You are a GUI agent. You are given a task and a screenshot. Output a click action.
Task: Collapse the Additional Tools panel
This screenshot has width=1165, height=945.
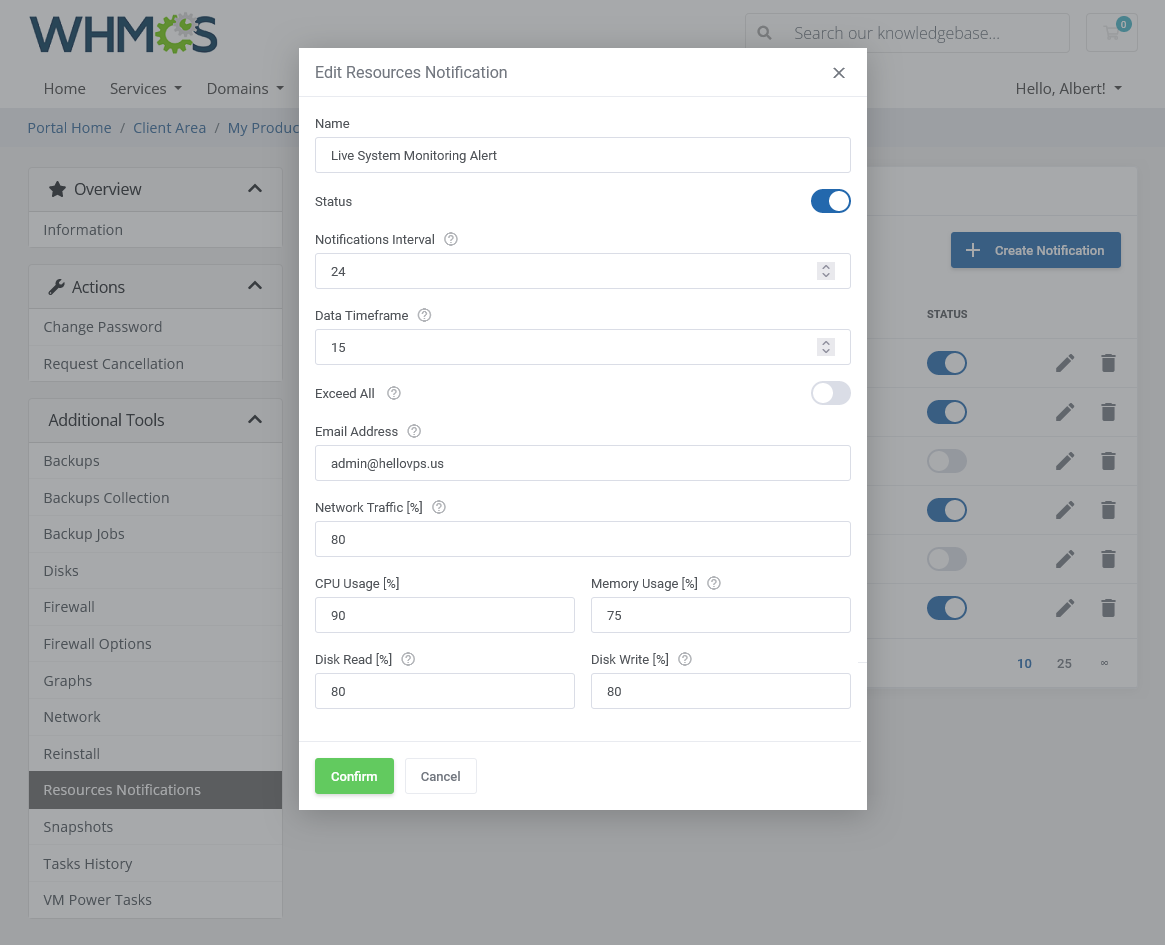[255, 420]
